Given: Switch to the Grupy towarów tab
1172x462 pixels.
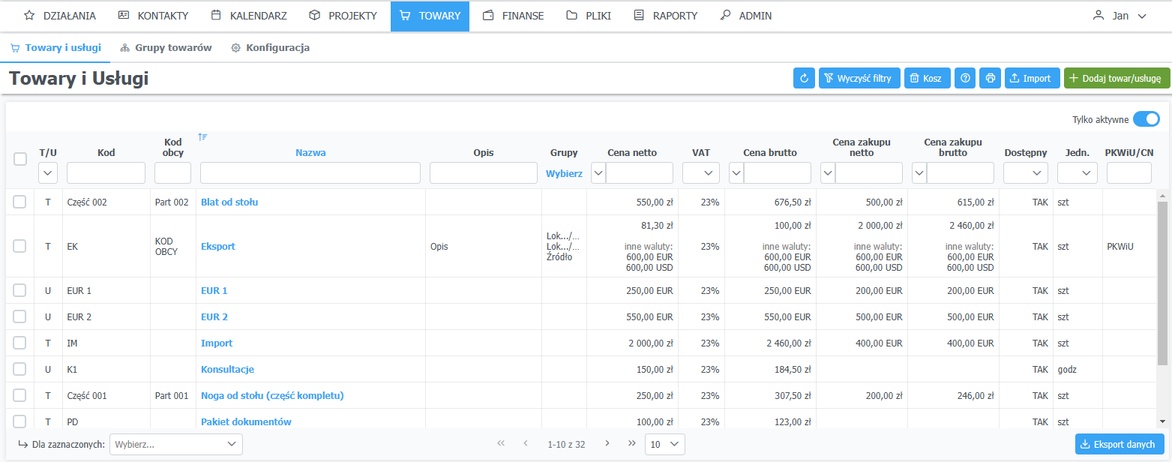Looking at the screenshot, I should (x=165, y=48).
